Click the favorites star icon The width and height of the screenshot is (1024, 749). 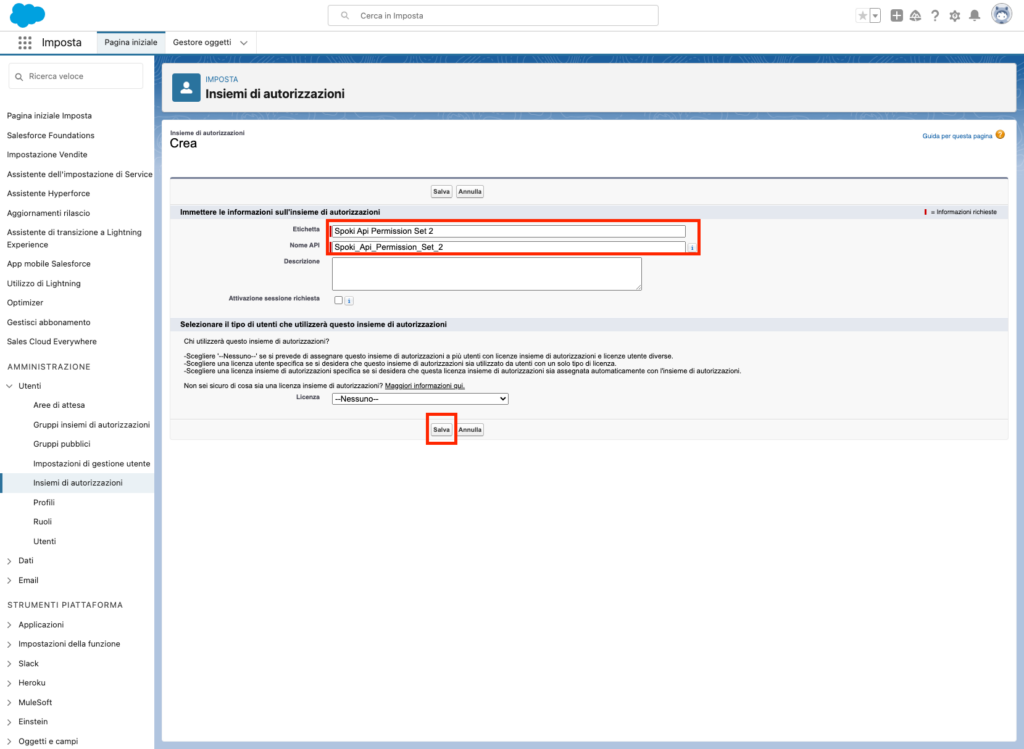tap(862, 16)
